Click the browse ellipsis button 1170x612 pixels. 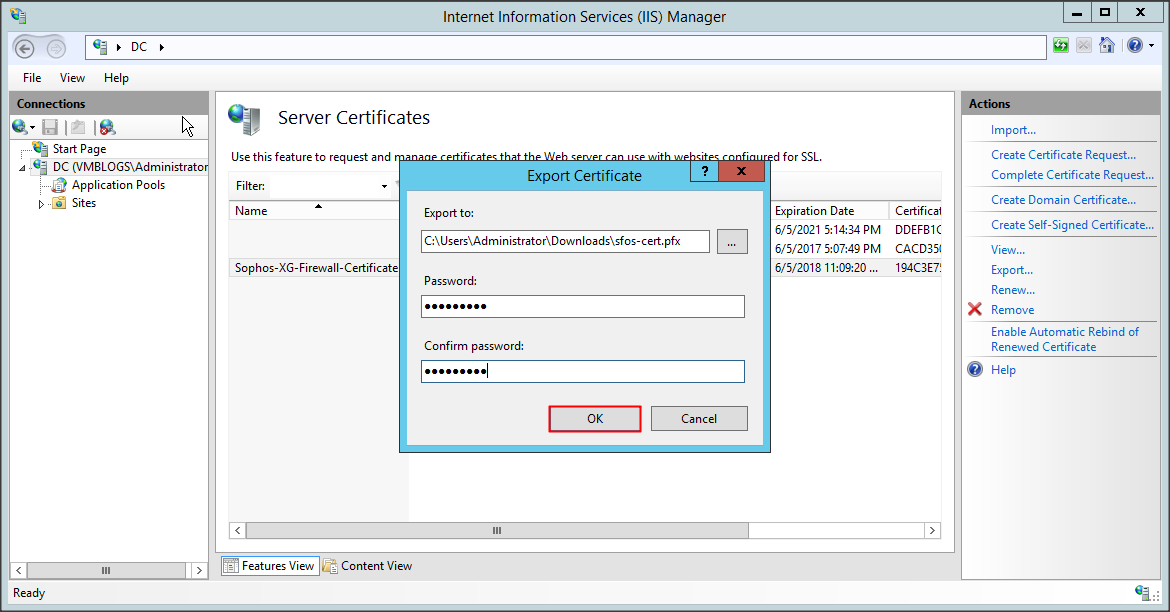pos(732,241)
